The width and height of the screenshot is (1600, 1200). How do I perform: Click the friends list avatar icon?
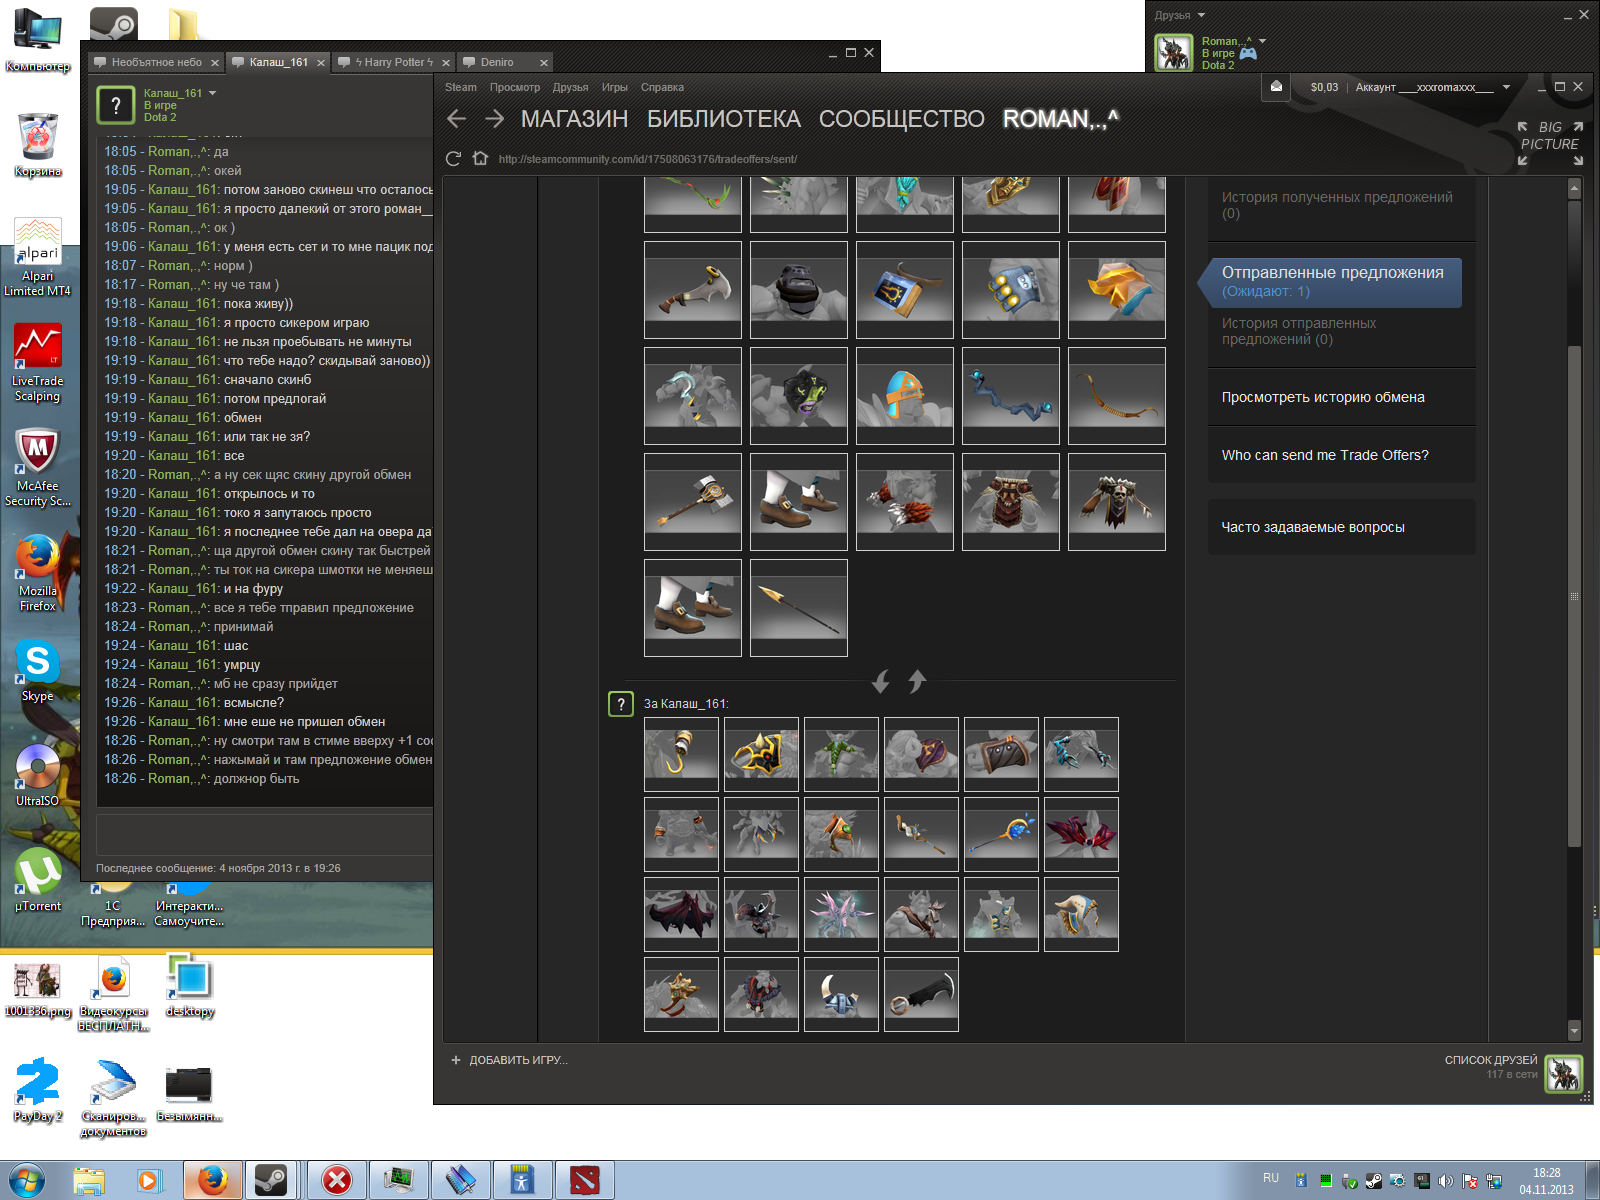pos(1563,1073)
